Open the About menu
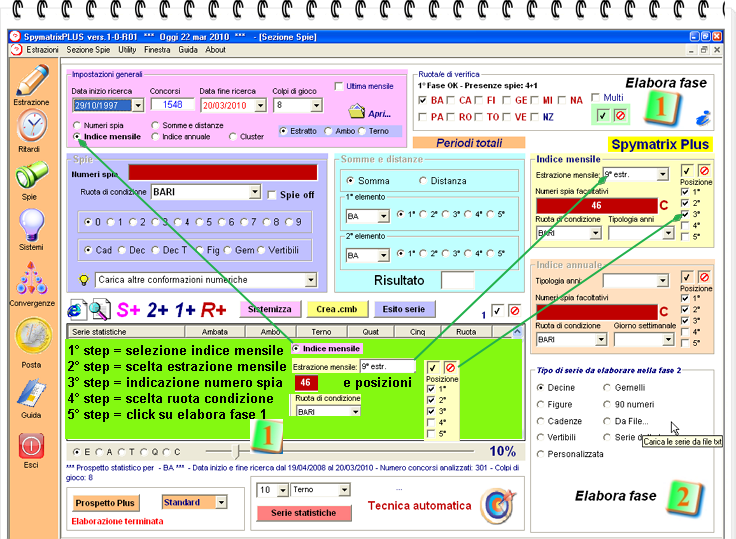Image resolution: width=736 pixels, height=539 pixels. click(x=215, y=50)
